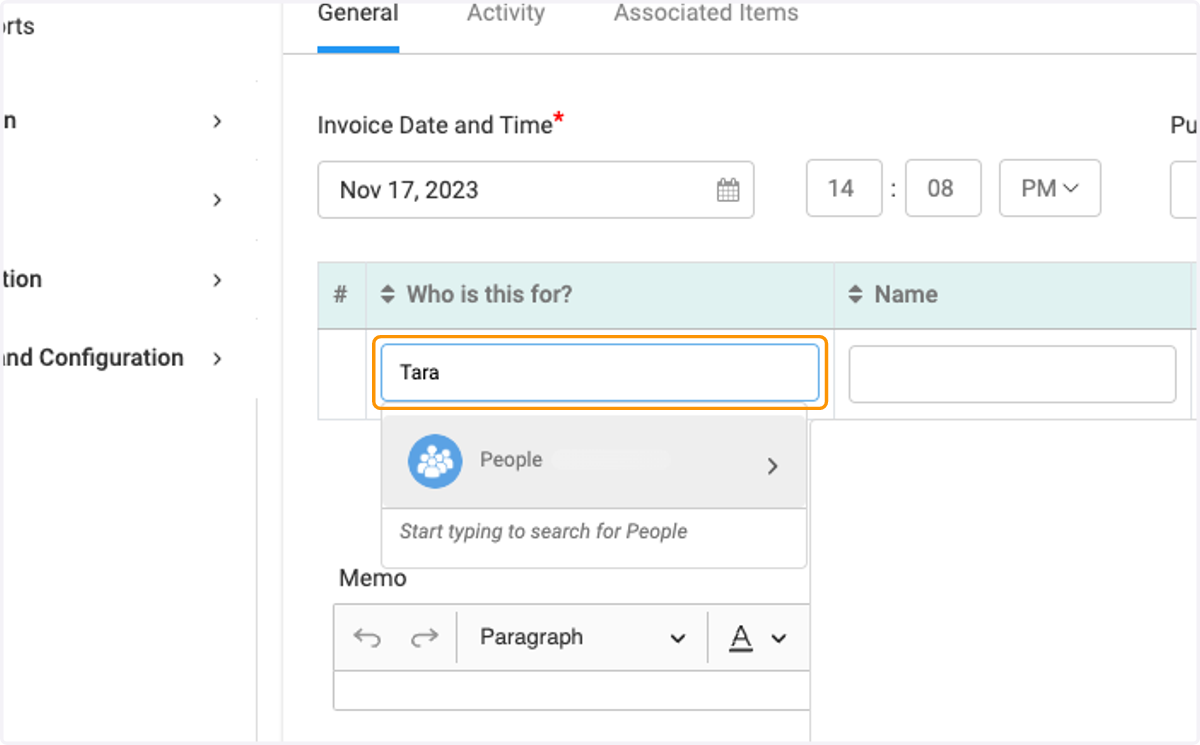Open the Paragraph style dropdown
Screen dimensions: 1200x745
coord(582,637)
